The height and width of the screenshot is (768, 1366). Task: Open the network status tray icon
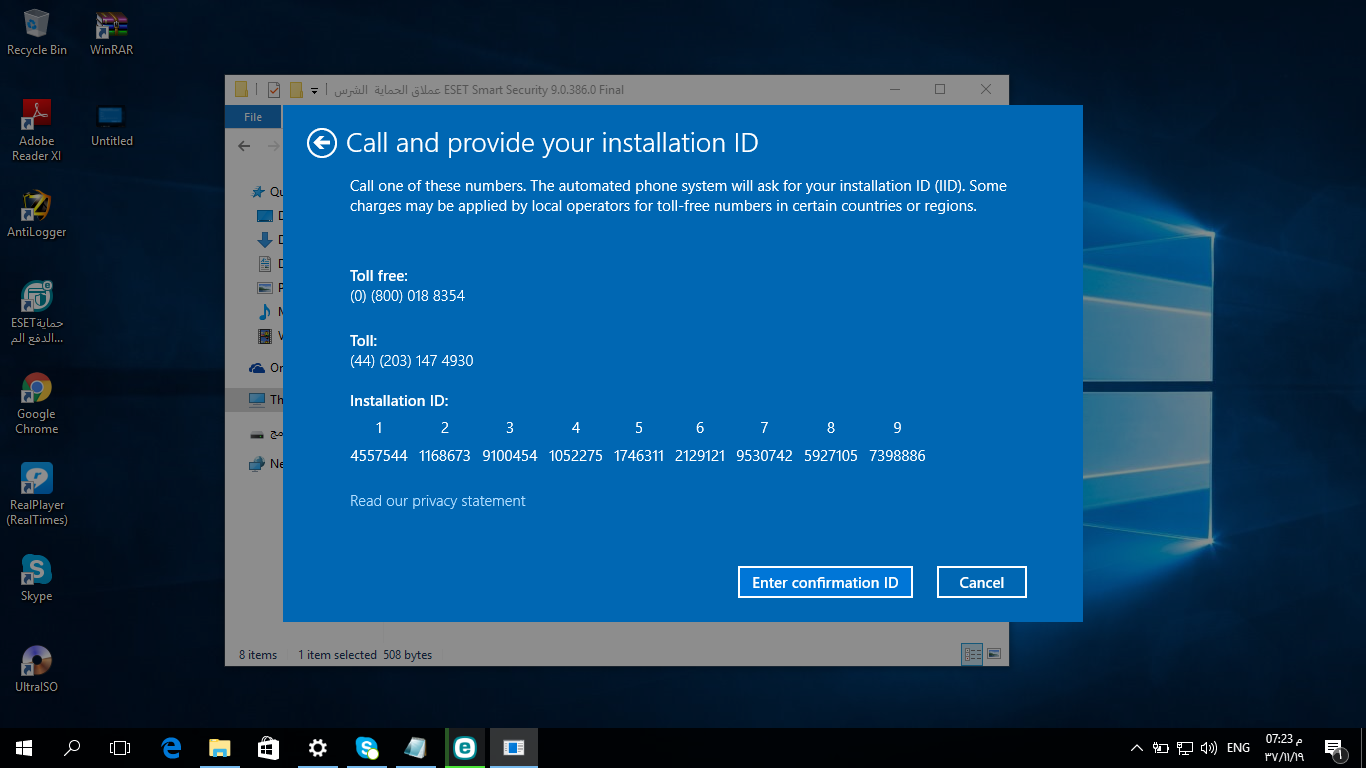1185,748
